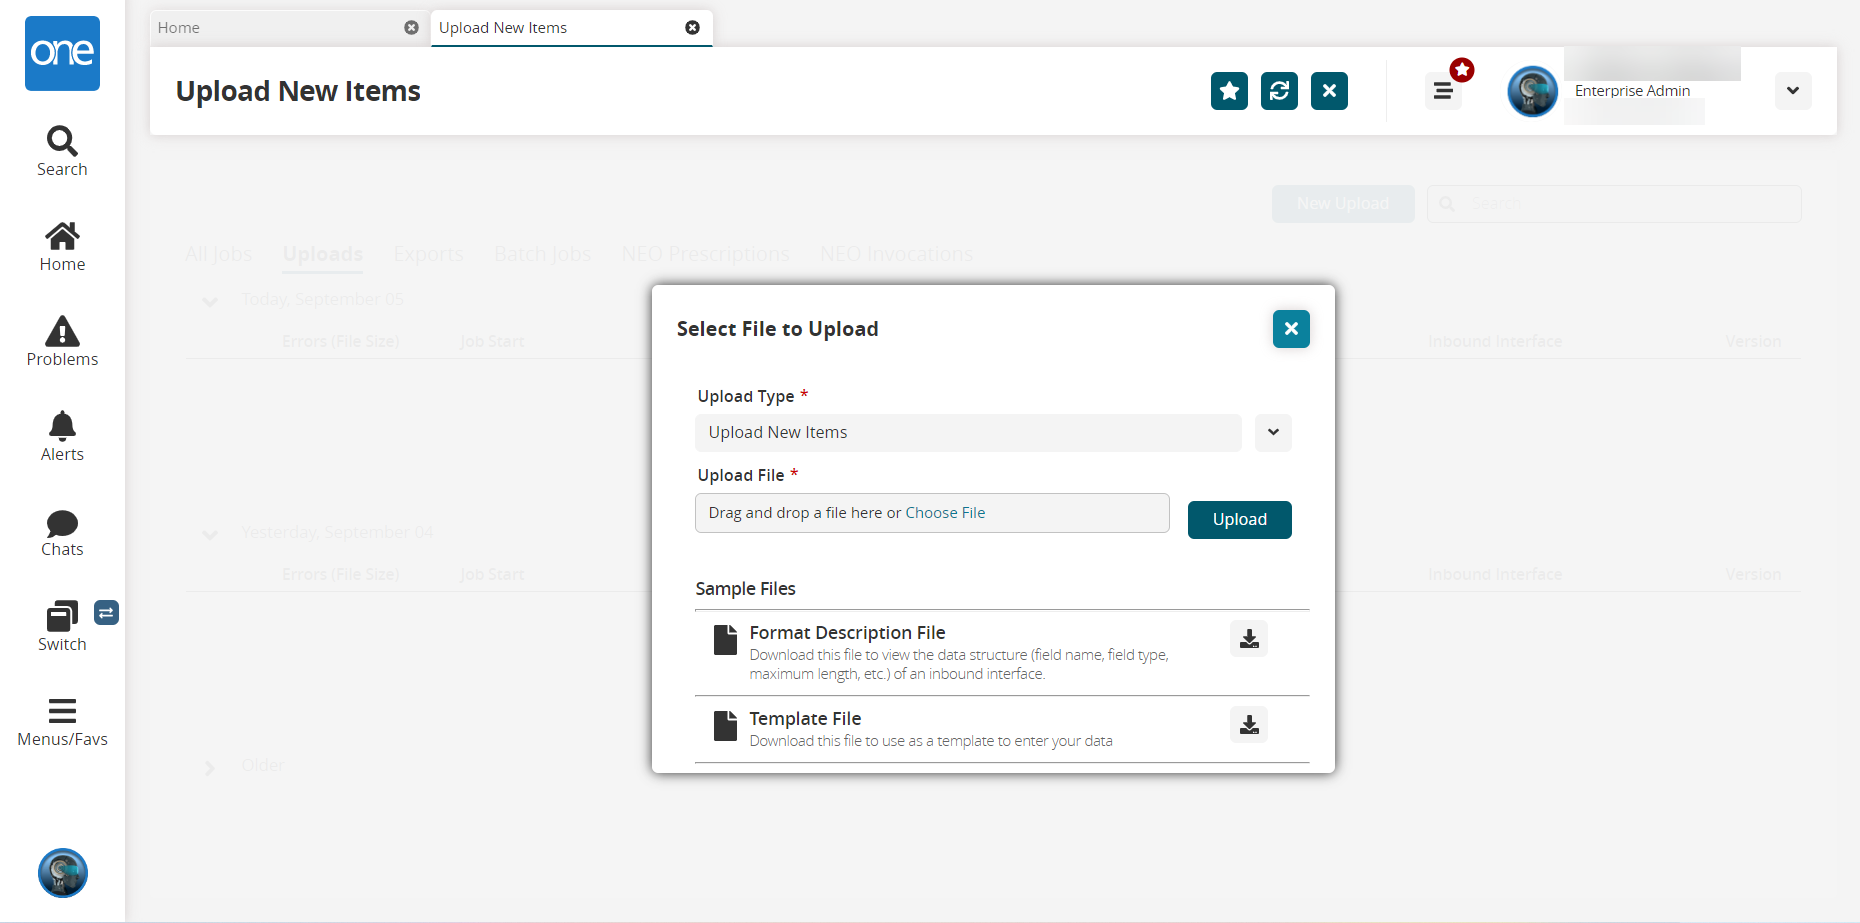Click the Enterprise Admin profile avatar
The image size is (1860, 923).
coord(1532,91)
